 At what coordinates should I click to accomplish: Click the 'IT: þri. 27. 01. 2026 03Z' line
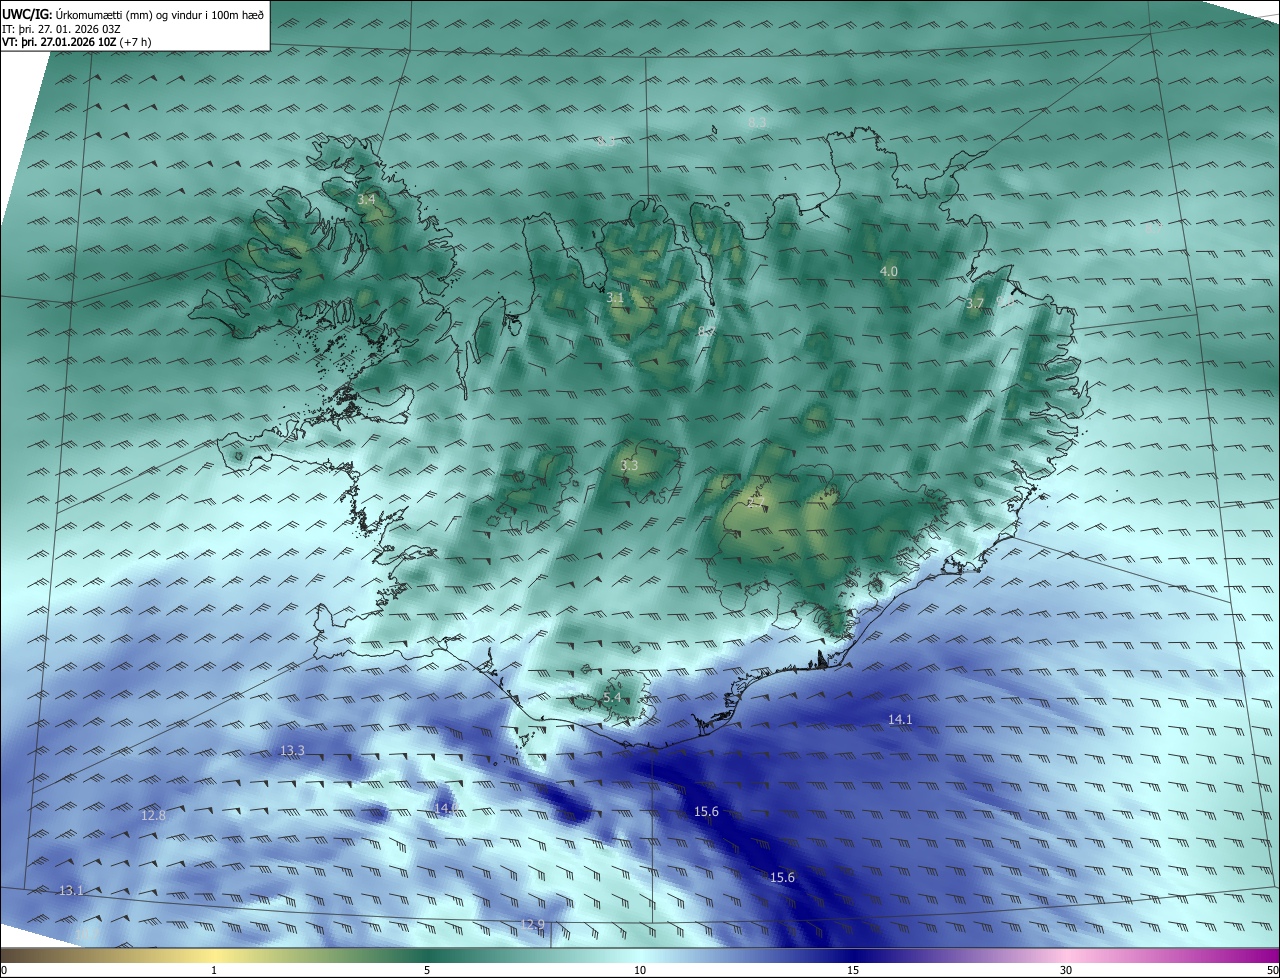pos(62,29)
